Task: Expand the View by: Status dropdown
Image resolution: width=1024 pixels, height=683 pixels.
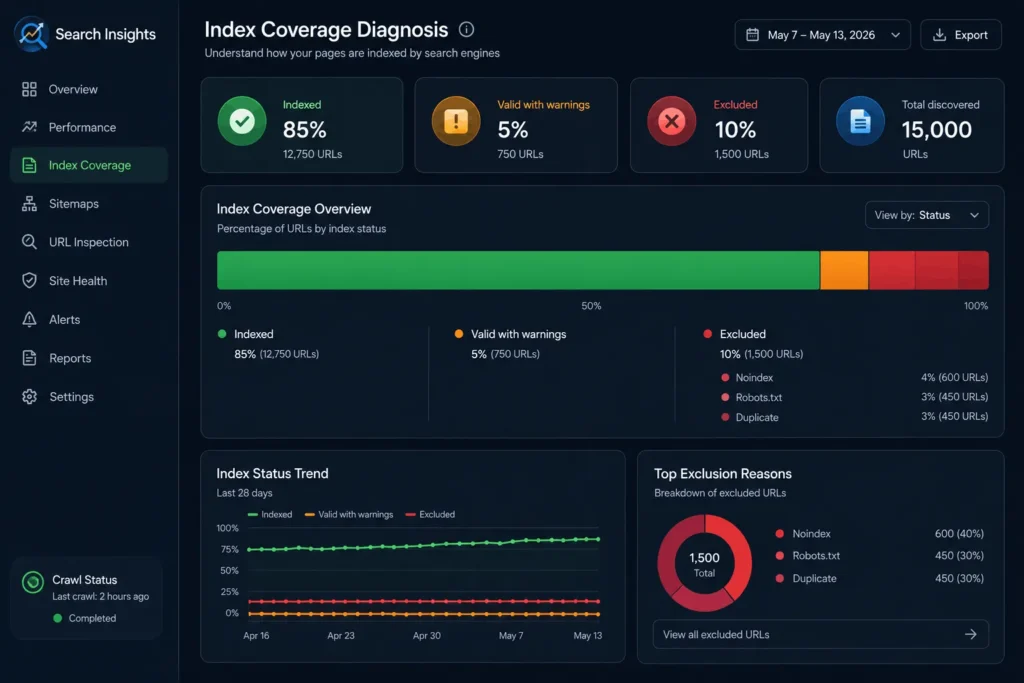Action: (x=927, y=215)
